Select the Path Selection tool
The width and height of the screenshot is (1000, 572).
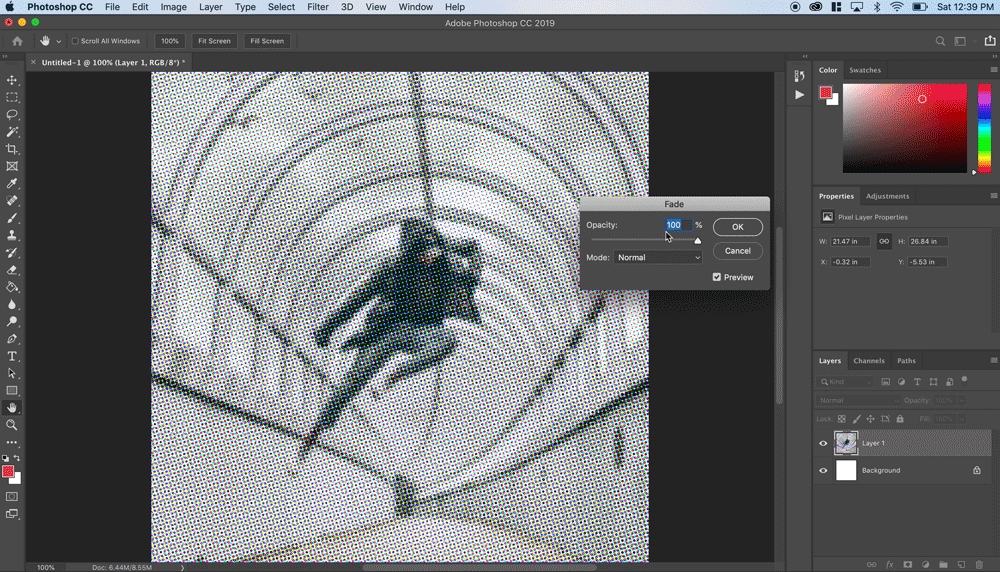click(x=12, y=373)
